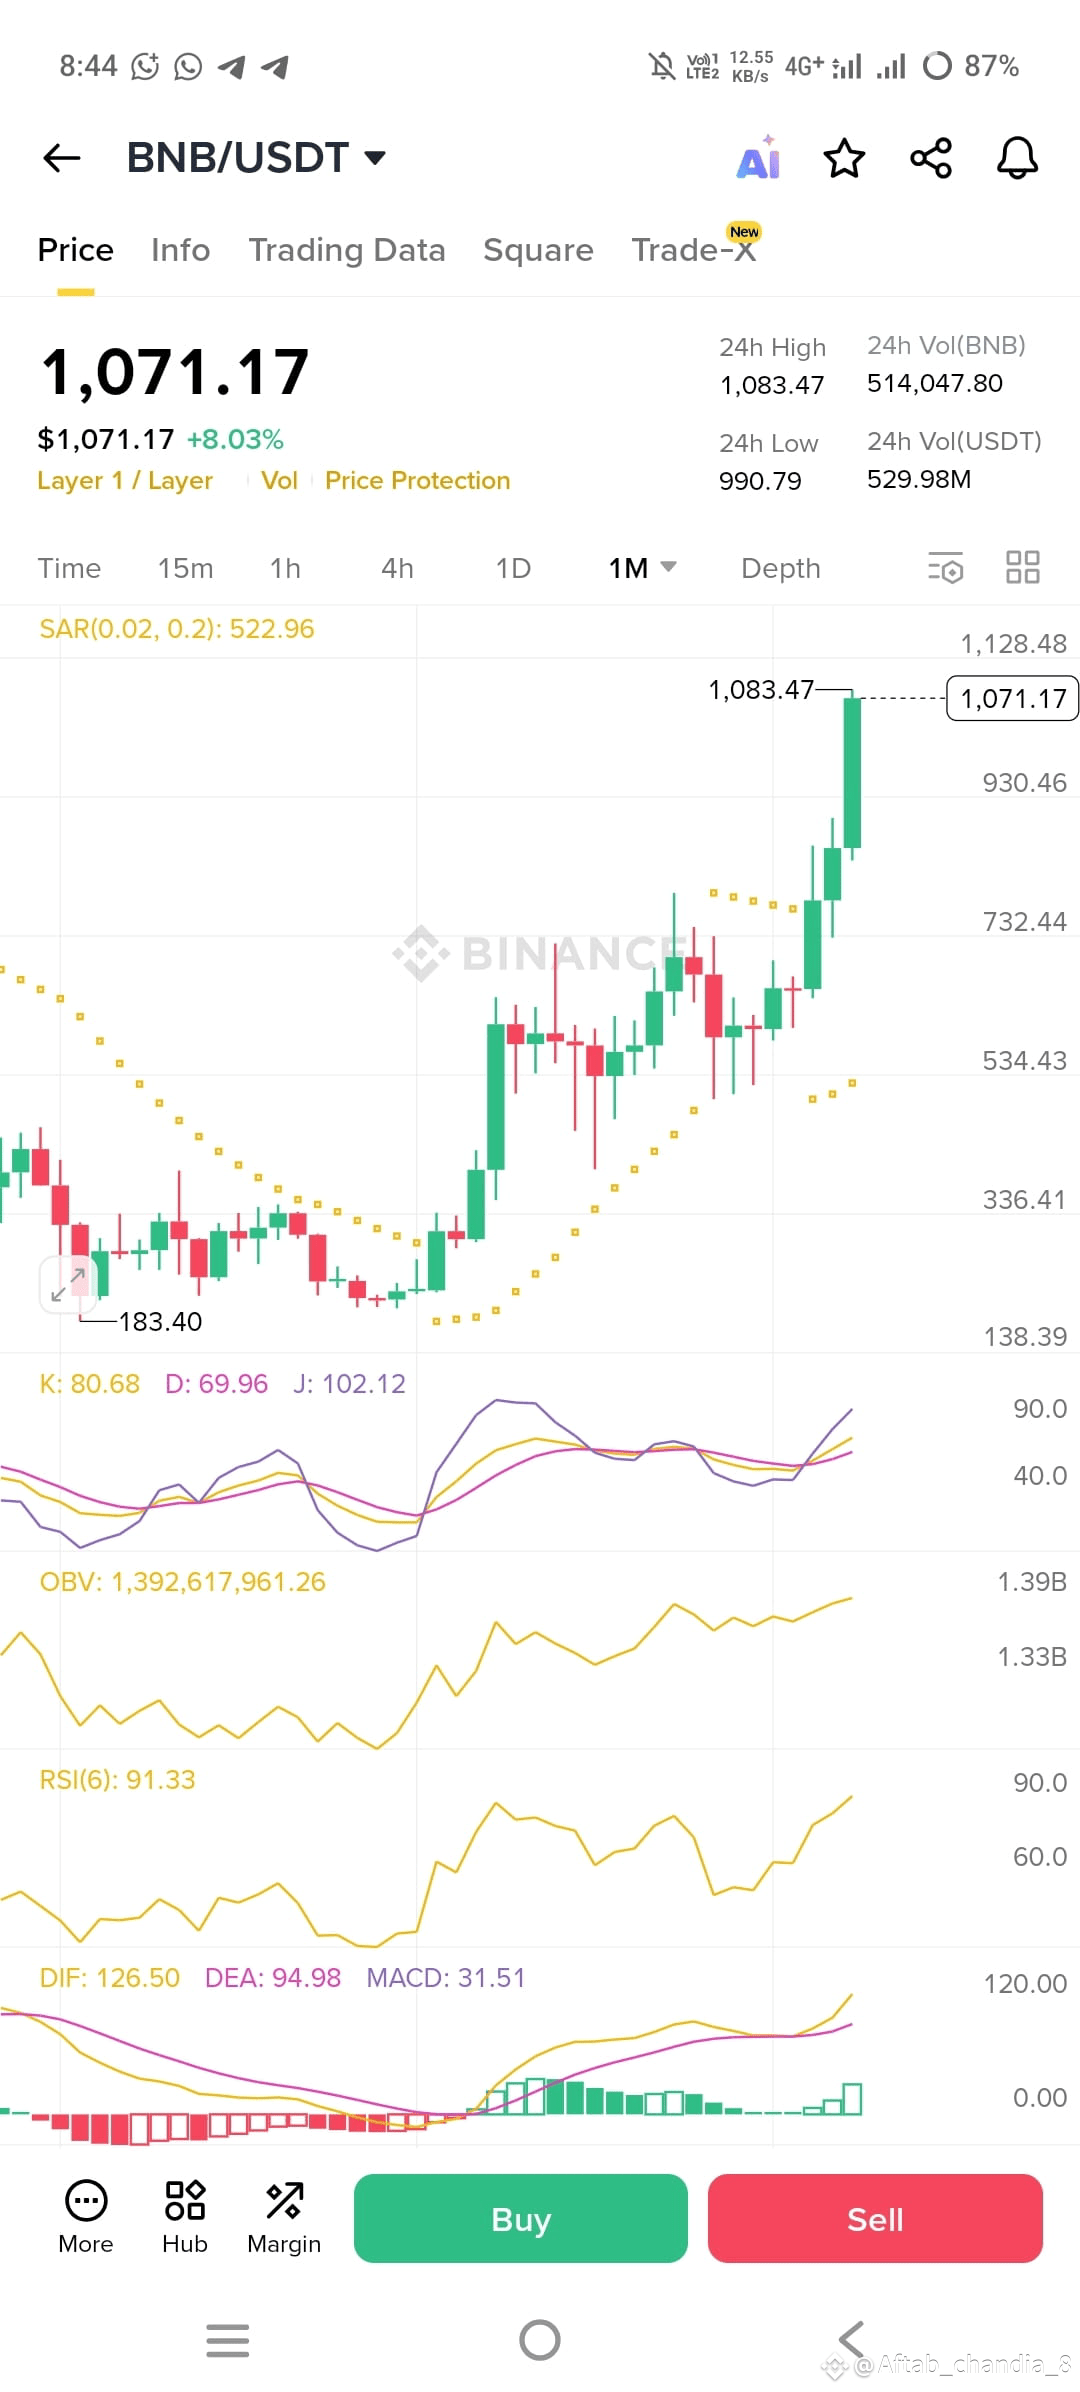The height and width of the screenshot is (2392, 1080).
Task: Open the BNB/USDT pair selector dropdown
Action: pos(256,158)
